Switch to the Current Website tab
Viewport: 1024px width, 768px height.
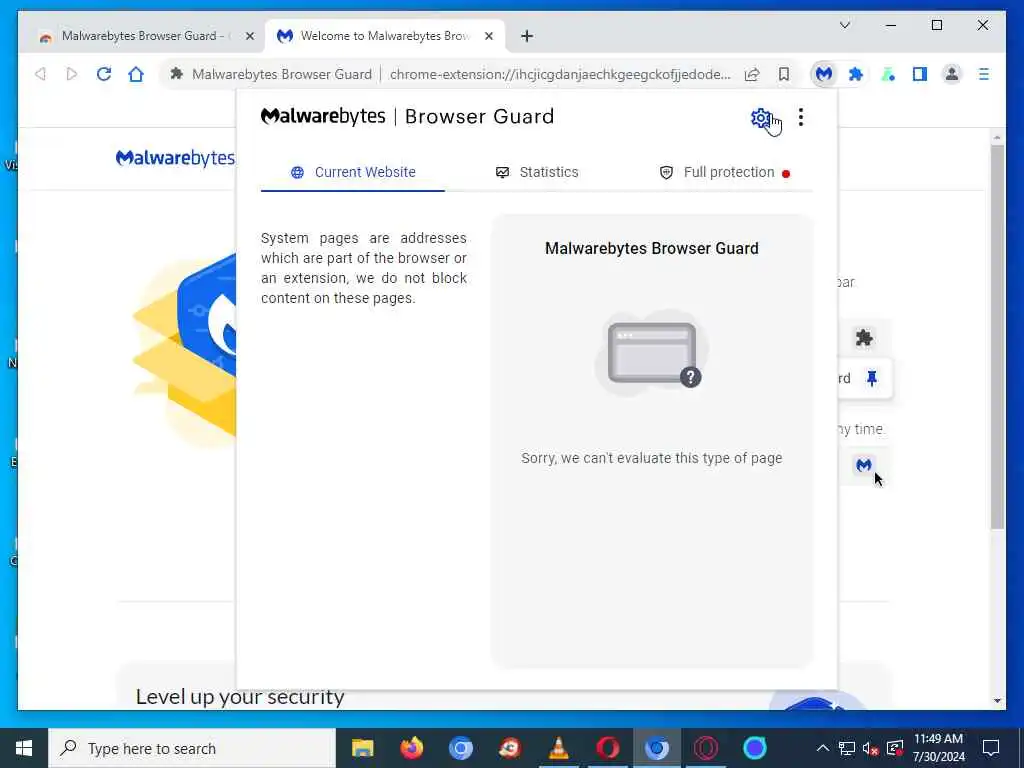[353, 172]
